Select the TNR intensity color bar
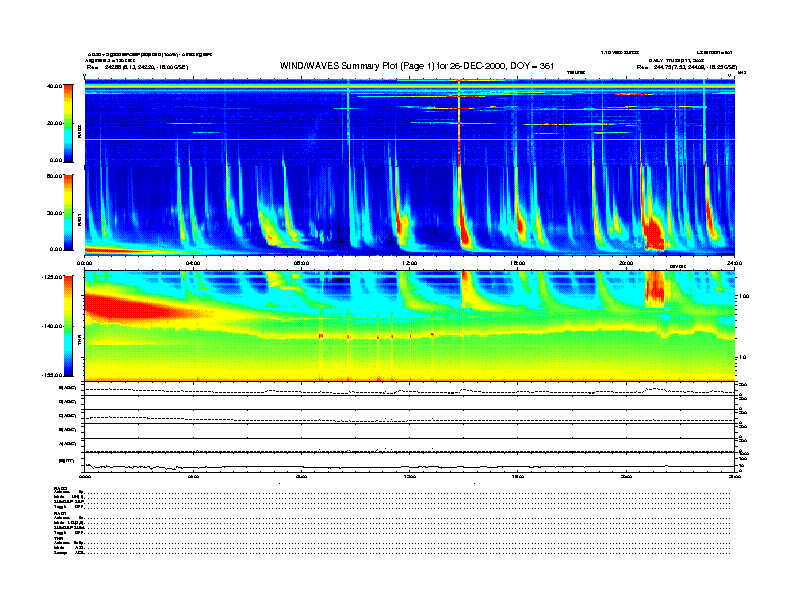 pyautogui.click(x=68, y=326)
